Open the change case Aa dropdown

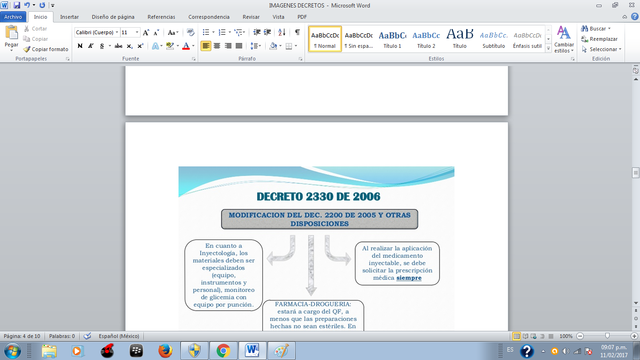[x=173, y=32]
